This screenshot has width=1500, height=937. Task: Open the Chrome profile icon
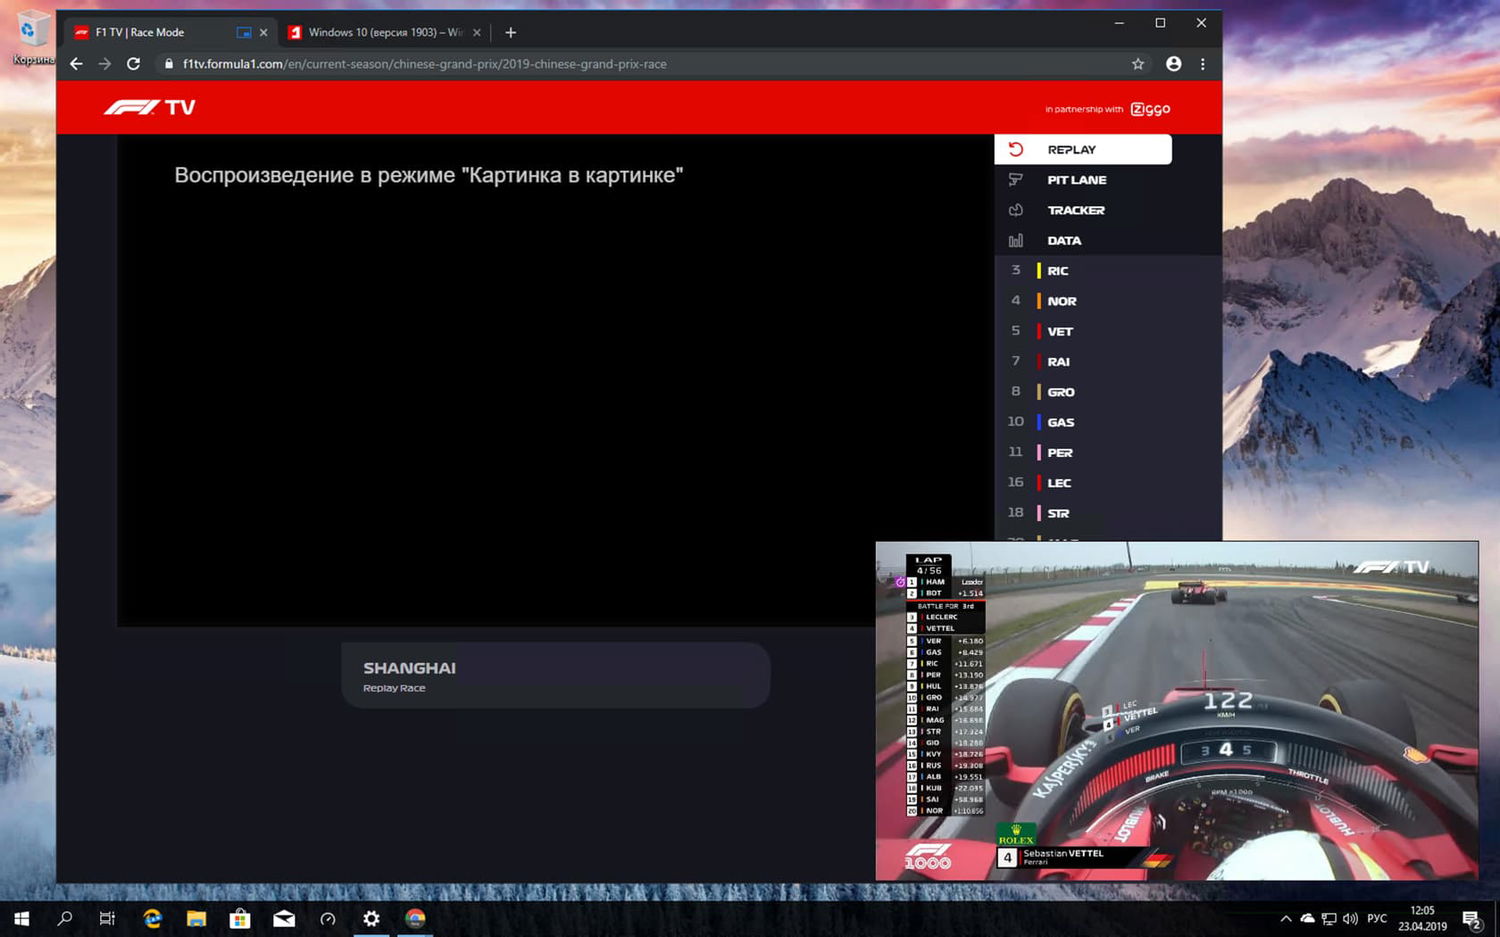(x=1172, y=63)
